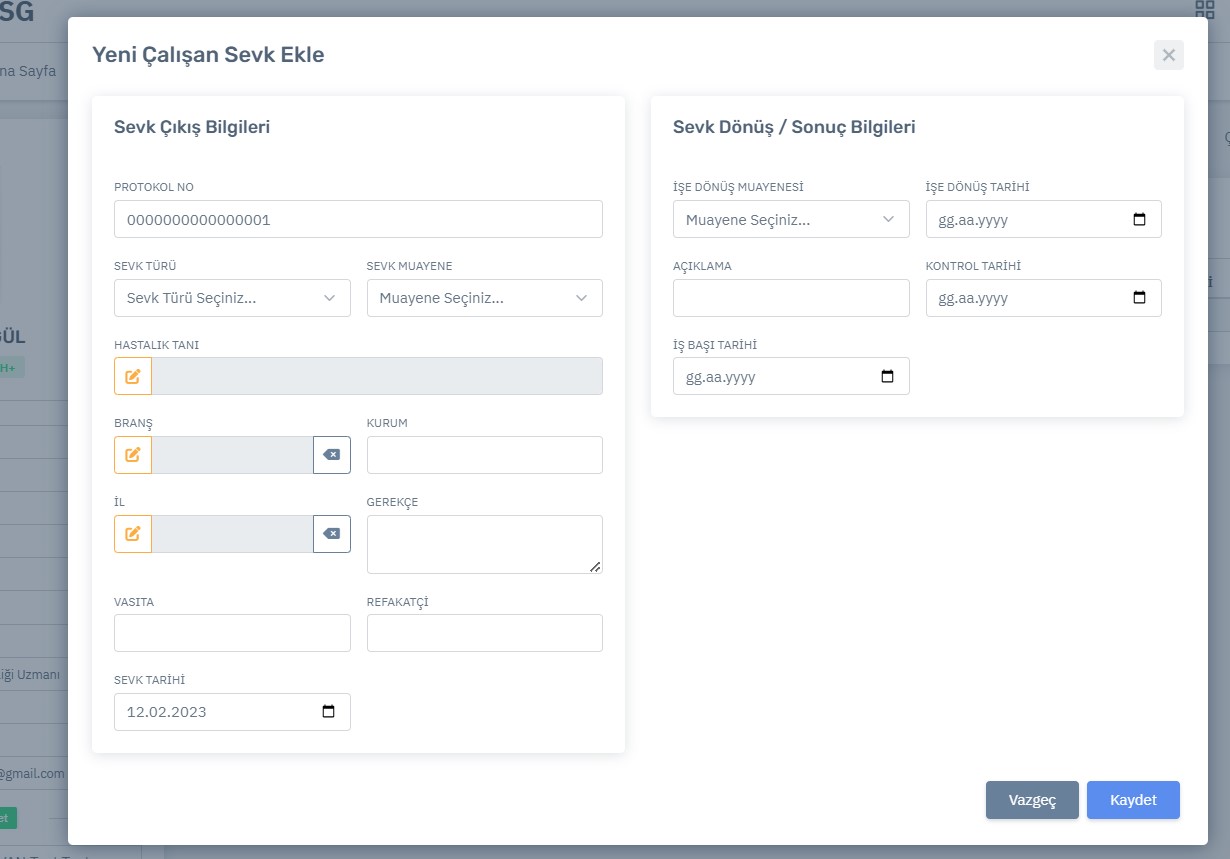The width and height of the screenshot is (1230, 859).
Task: Close the Yeni Çalışan Sevk Ekle dialog
Action: click(1168, 55)
